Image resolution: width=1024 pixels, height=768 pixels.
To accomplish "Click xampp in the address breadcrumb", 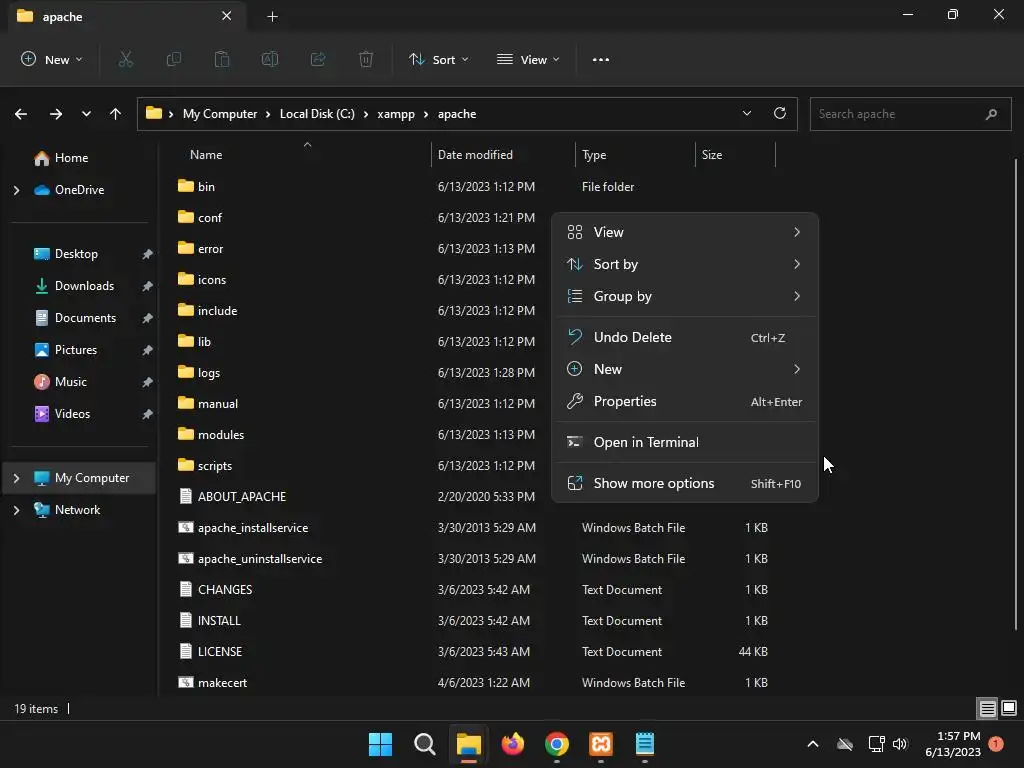I will (396, 114).
